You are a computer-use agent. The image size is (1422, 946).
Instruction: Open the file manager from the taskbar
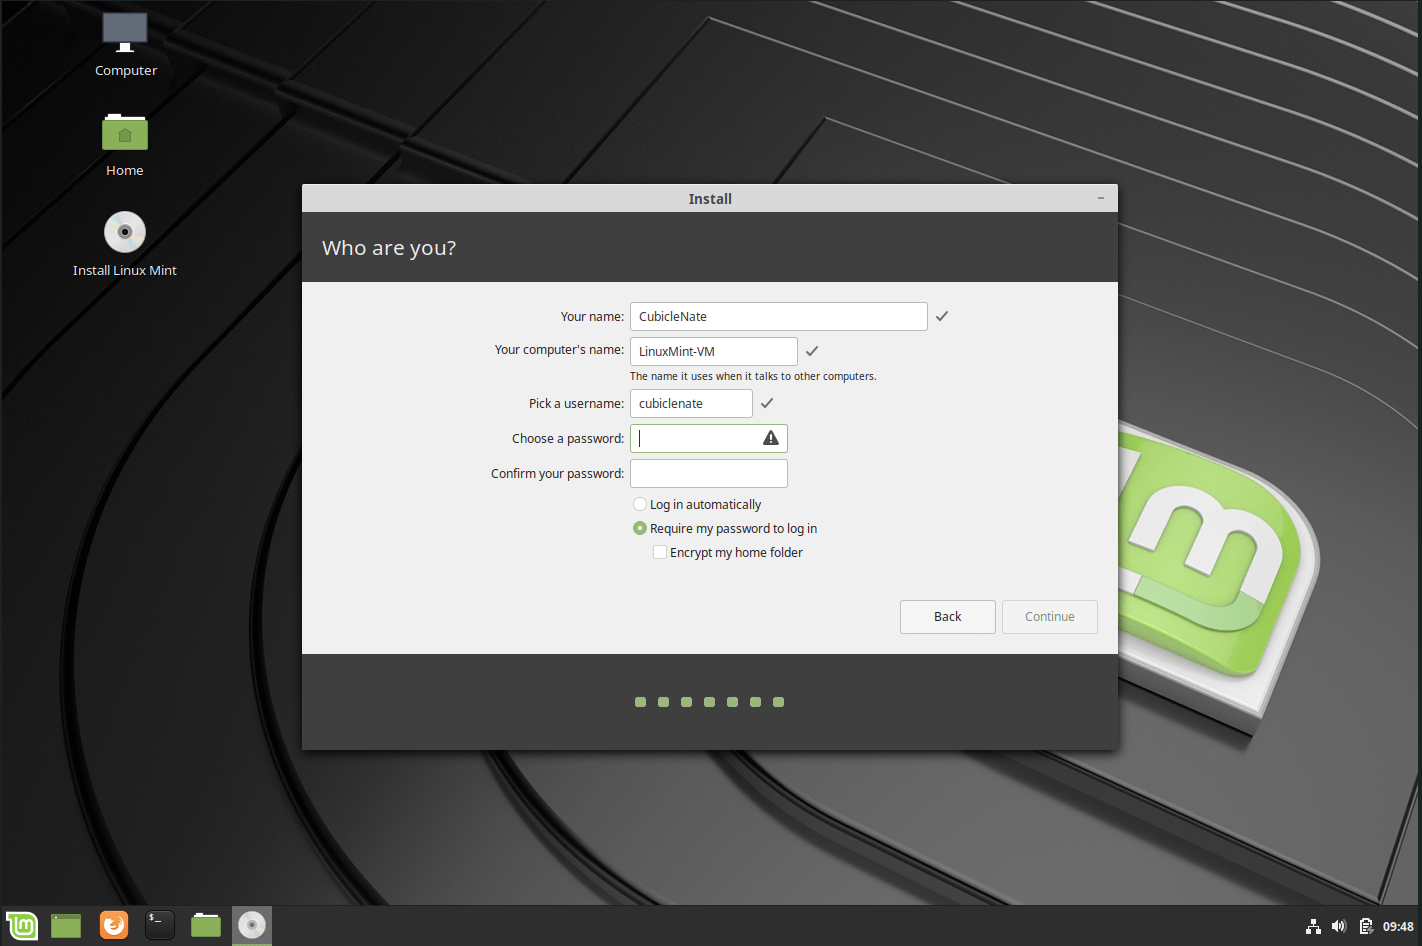pos(205,925)
